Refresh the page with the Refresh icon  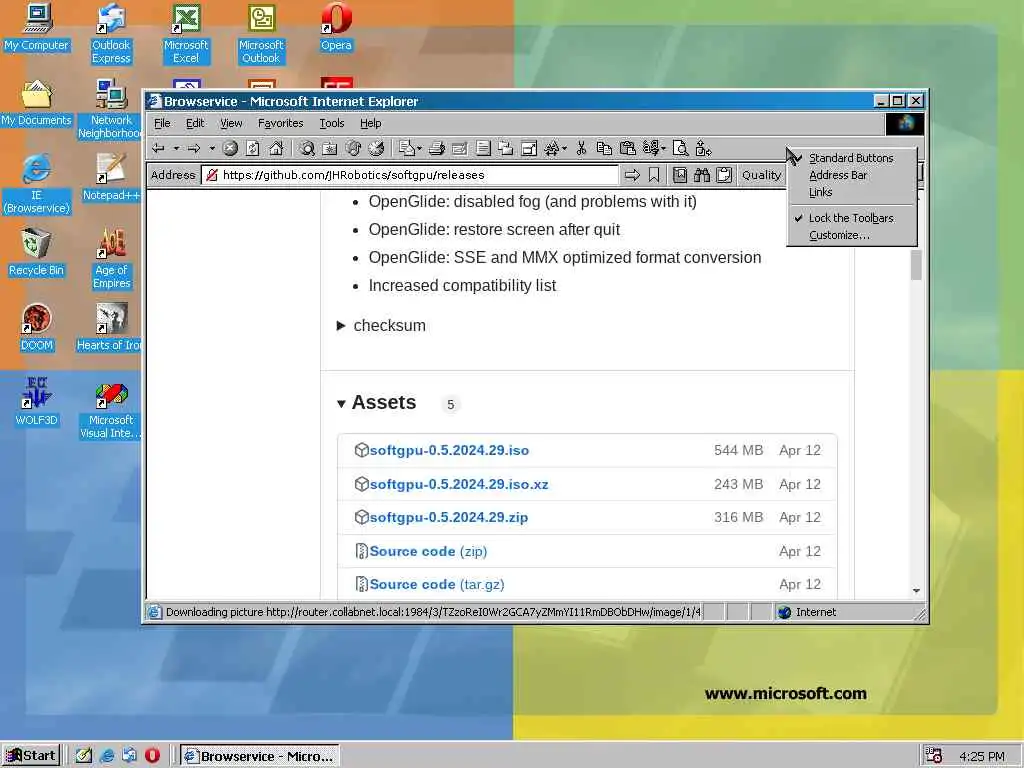point(253,149)
